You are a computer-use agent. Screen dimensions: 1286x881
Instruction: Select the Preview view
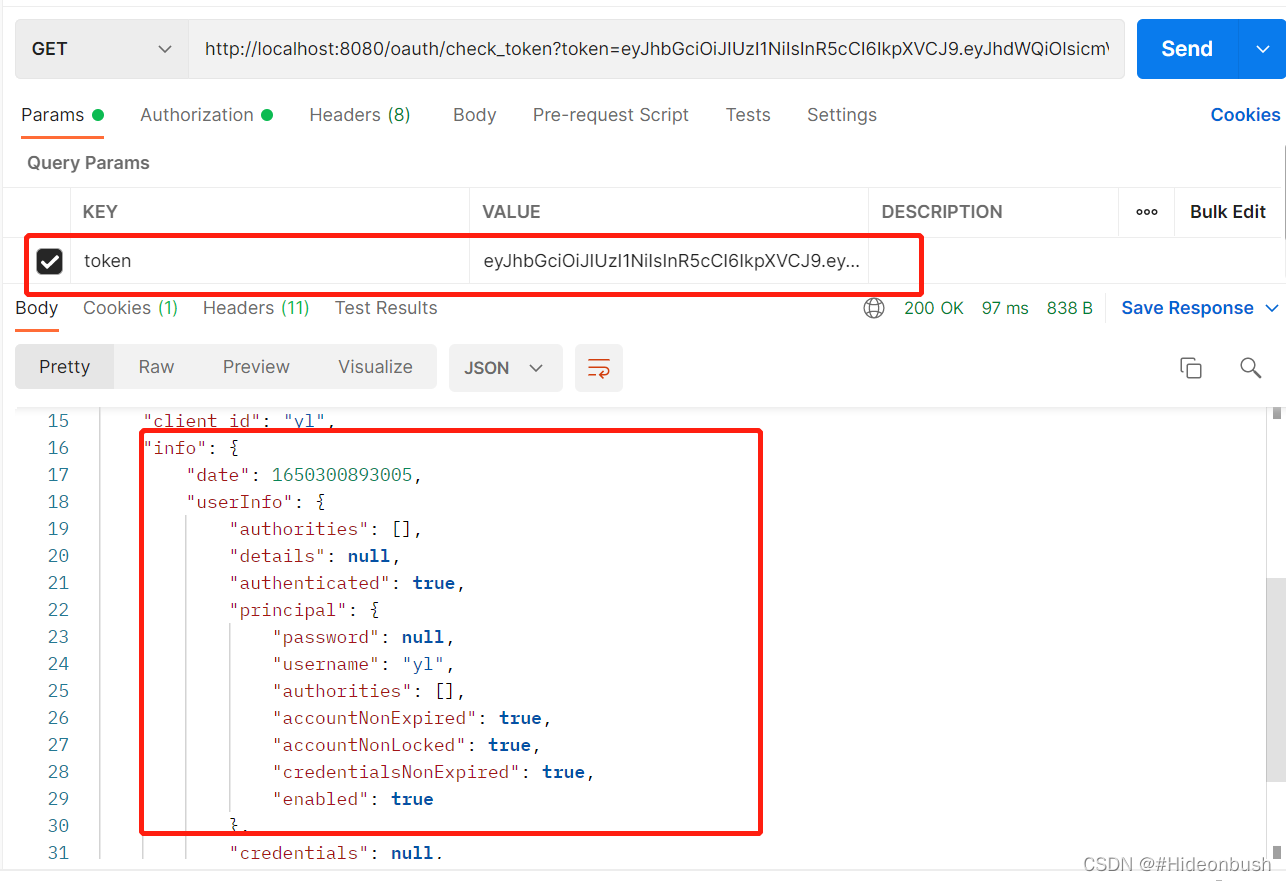click(x=256, y=367)
